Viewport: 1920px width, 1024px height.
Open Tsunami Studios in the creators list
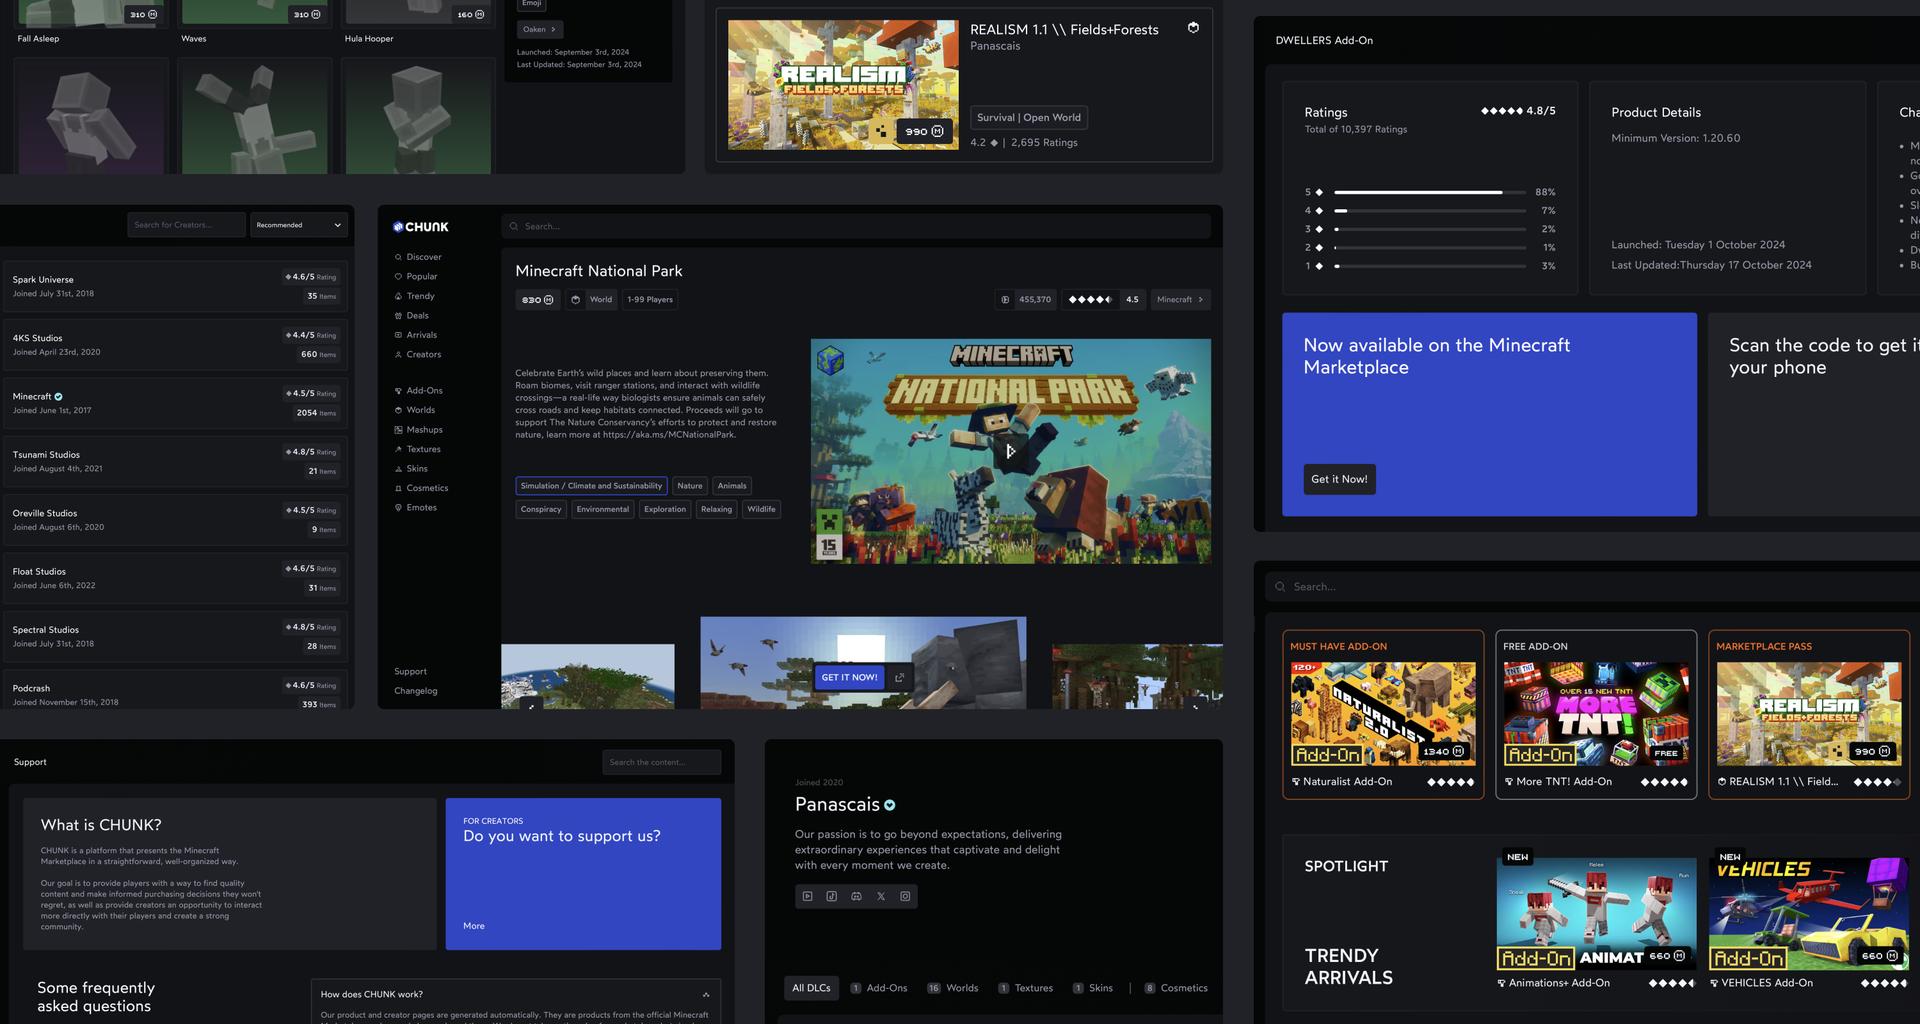(175, 462)
